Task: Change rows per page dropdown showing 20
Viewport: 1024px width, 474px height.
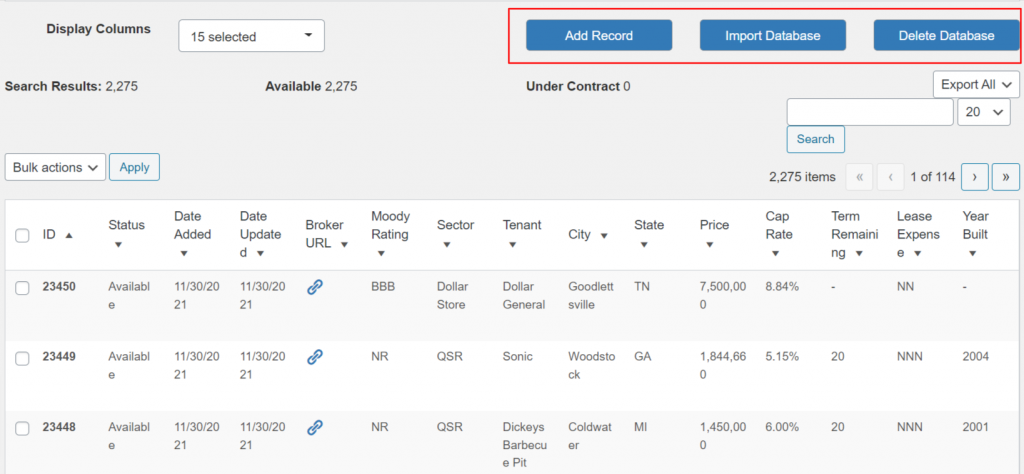Action: point(984,112)
